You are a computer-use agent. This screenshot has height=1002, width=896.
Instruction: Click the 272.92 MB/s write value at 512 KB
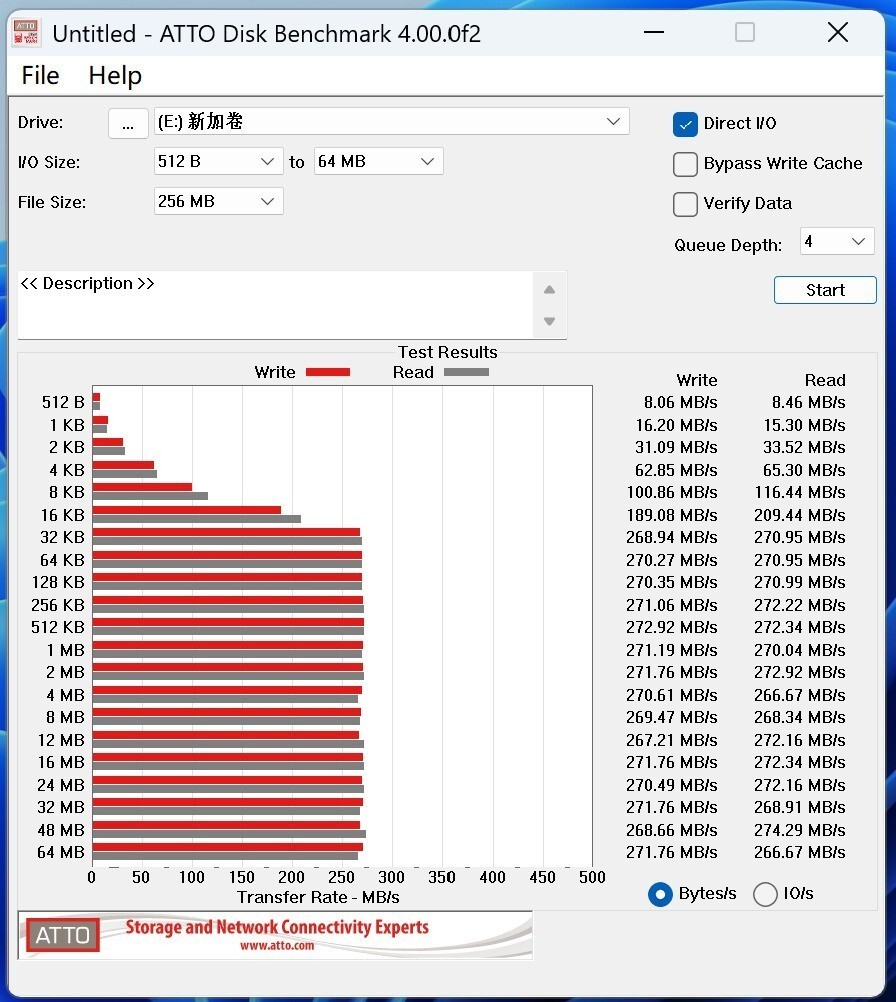click(672, 628)
